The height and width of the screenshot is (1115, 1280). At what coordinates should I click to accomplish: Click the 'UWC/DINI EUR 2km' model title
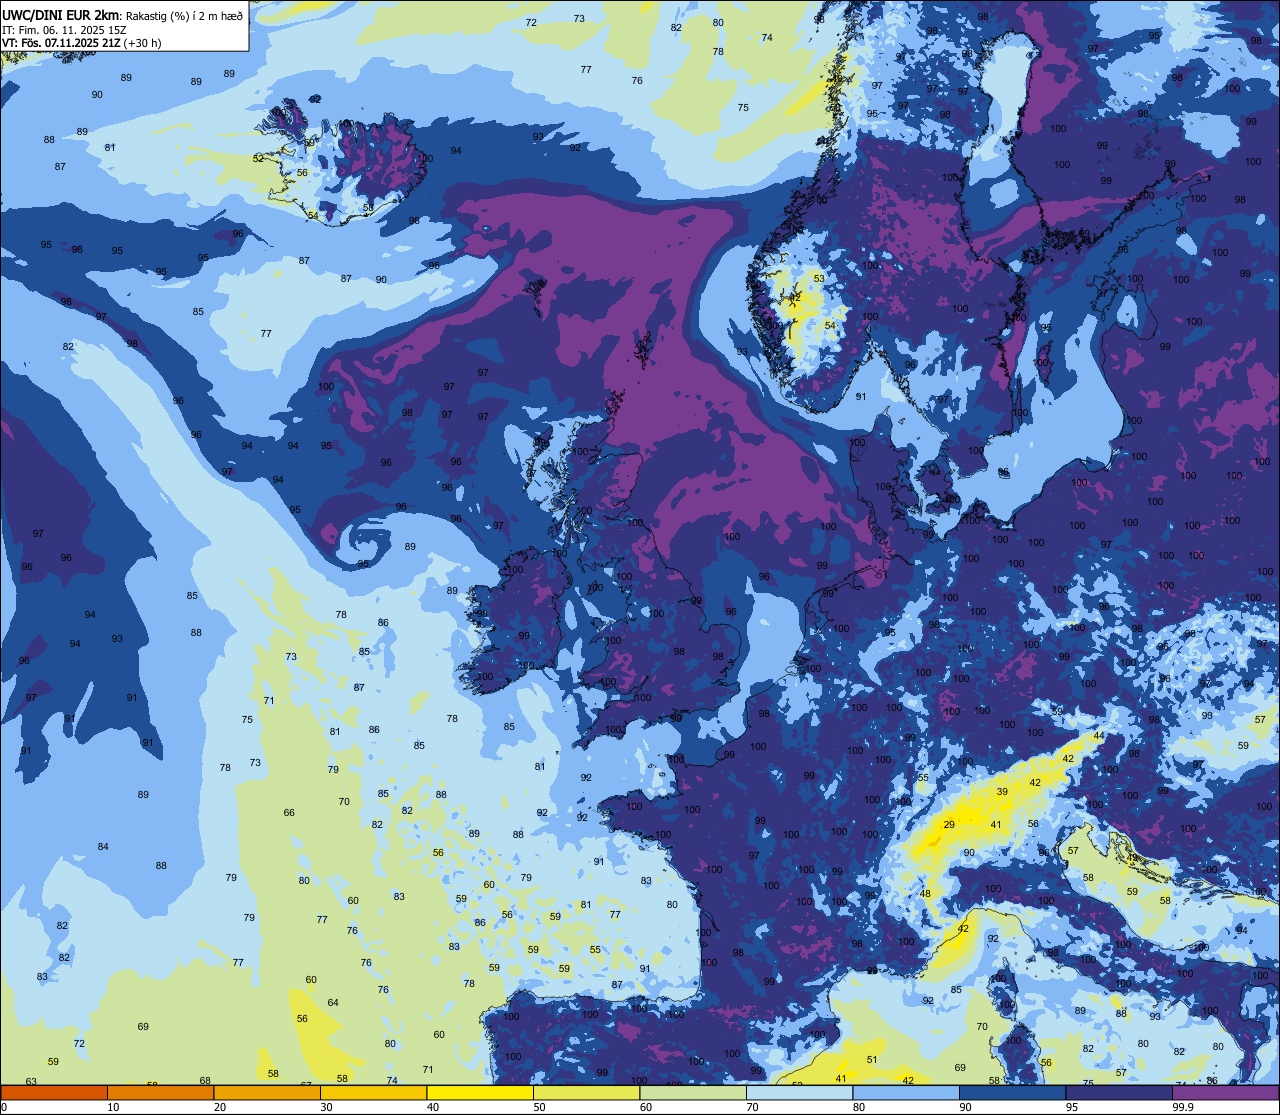pos(58,15)
